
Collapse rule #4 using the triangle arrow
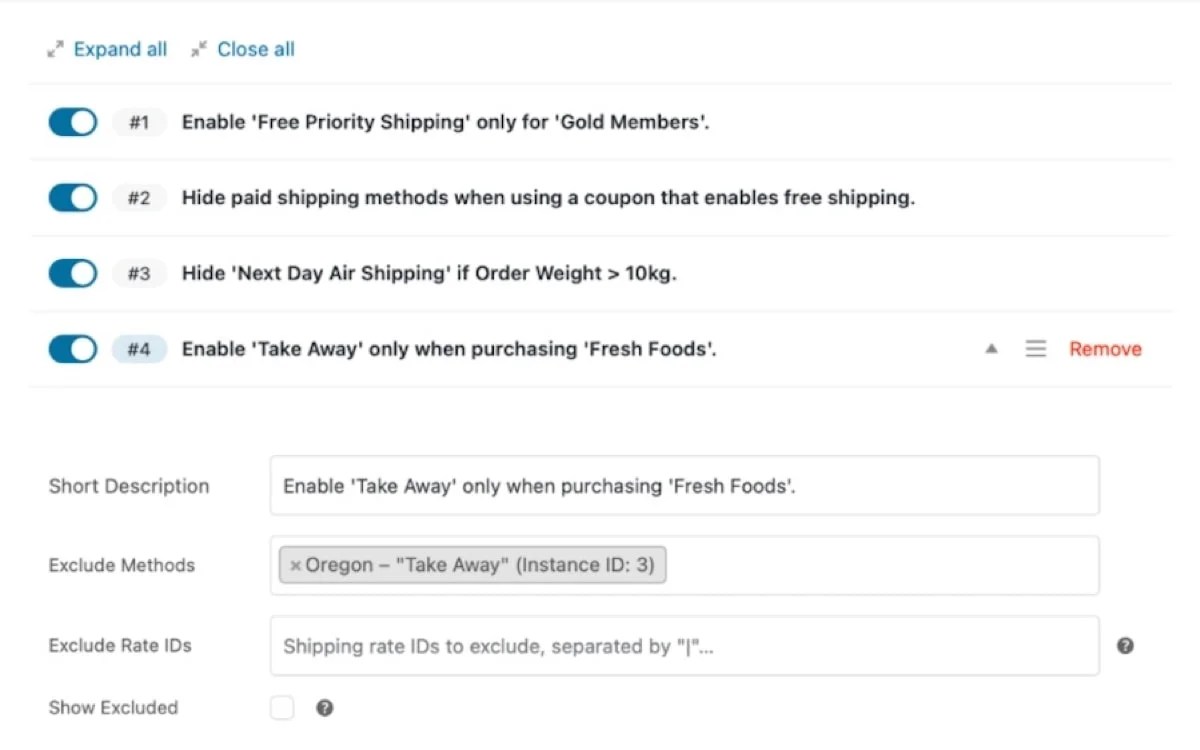pyautogui.click(x=991, y=348)
